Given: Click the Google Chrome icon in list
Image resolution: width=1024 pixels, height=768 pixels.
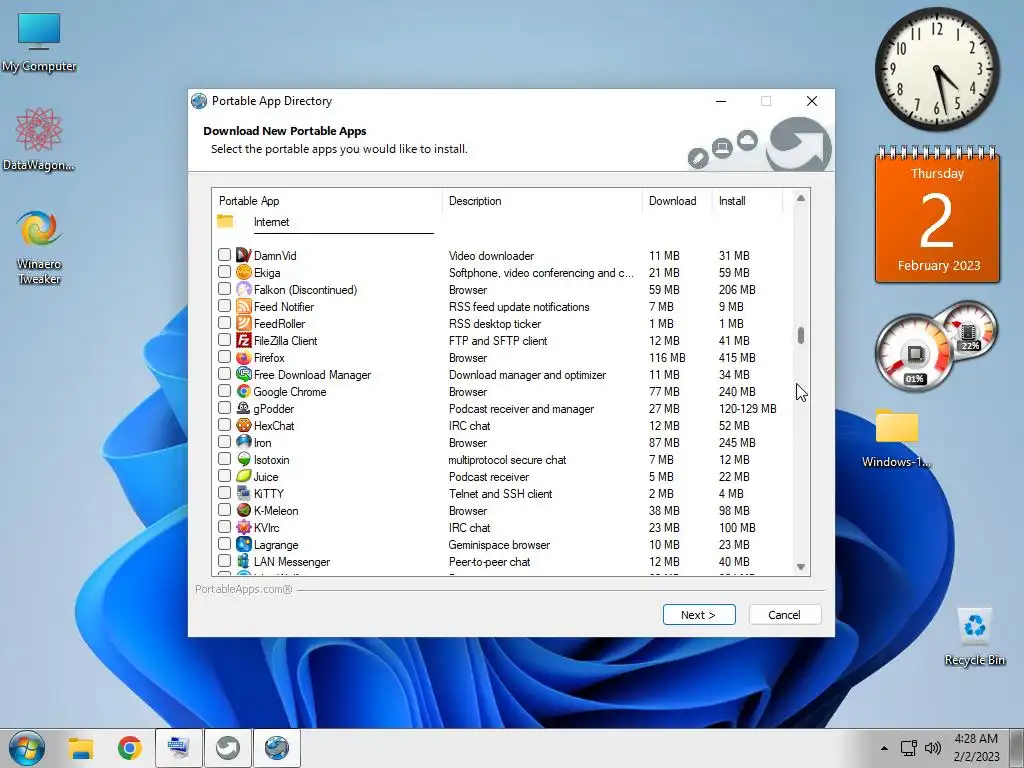Looking at the screenshot, I should (244, 391).
